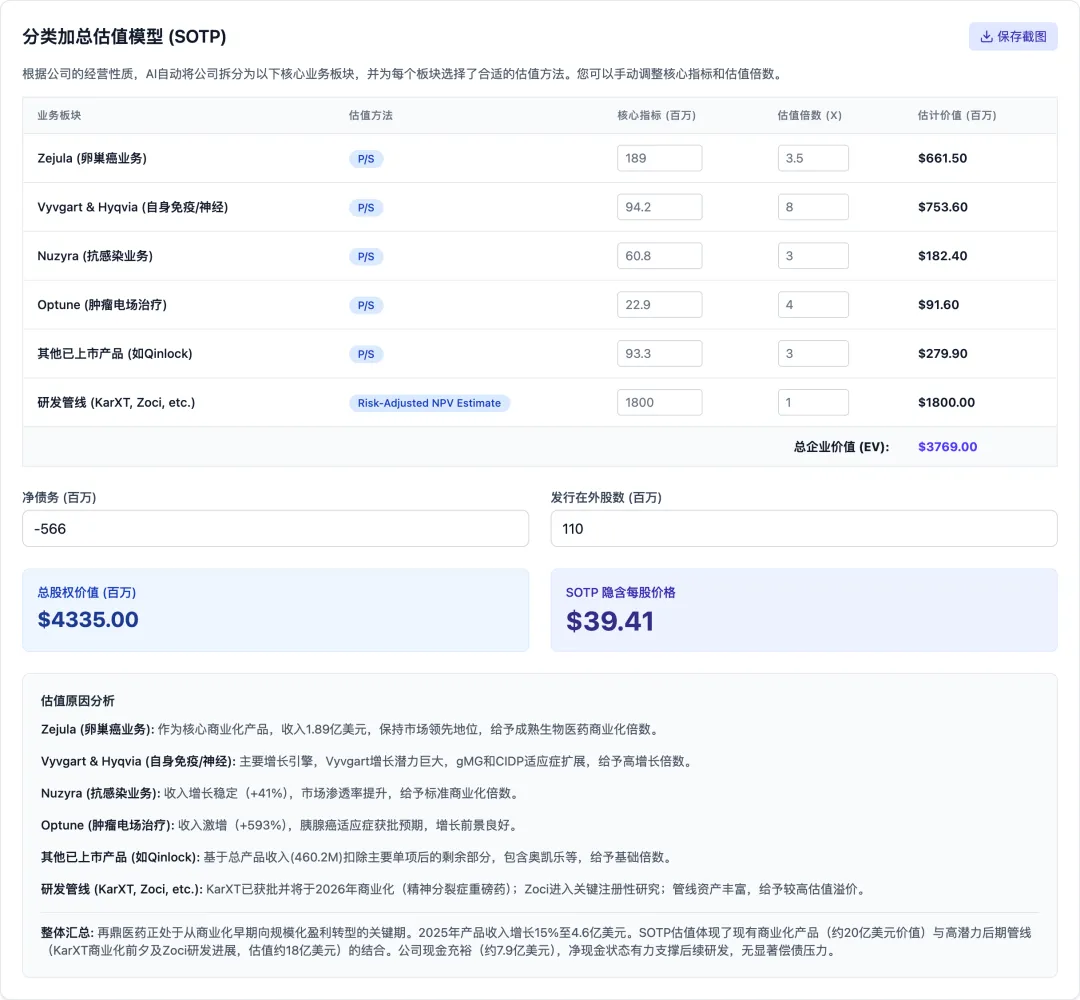
Task: Edit 其他已上市产品 core metric 93.3
Action: coord(659,353)
